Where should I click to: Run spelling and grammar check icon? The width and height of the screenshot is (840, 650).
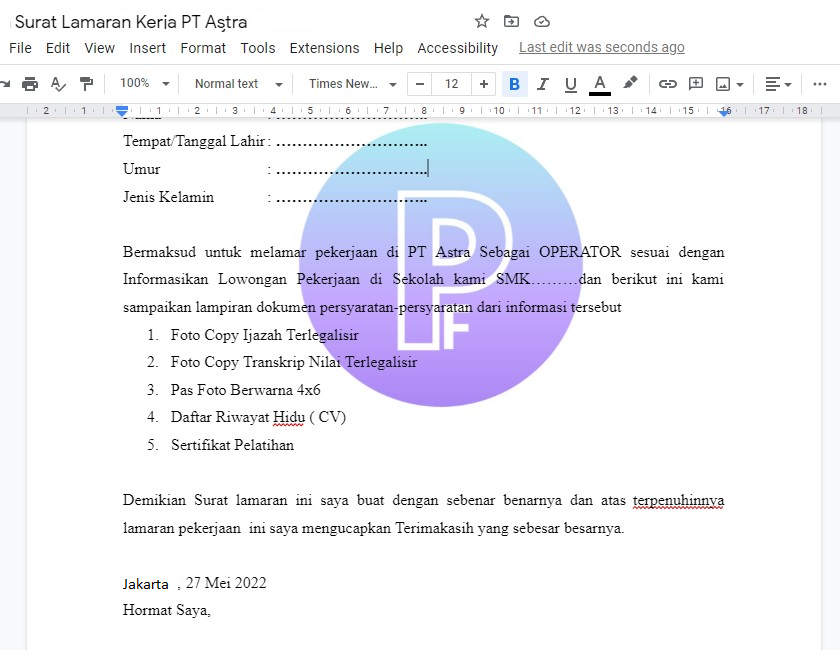point(58,84)
